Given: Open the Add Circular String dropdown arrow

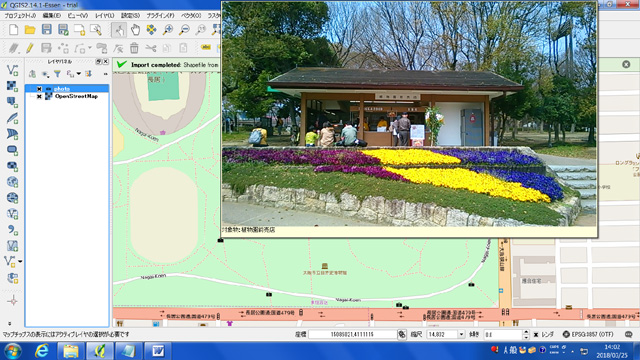Looking at the screenshot, I should pyautogui.click(x=89, y=48).
